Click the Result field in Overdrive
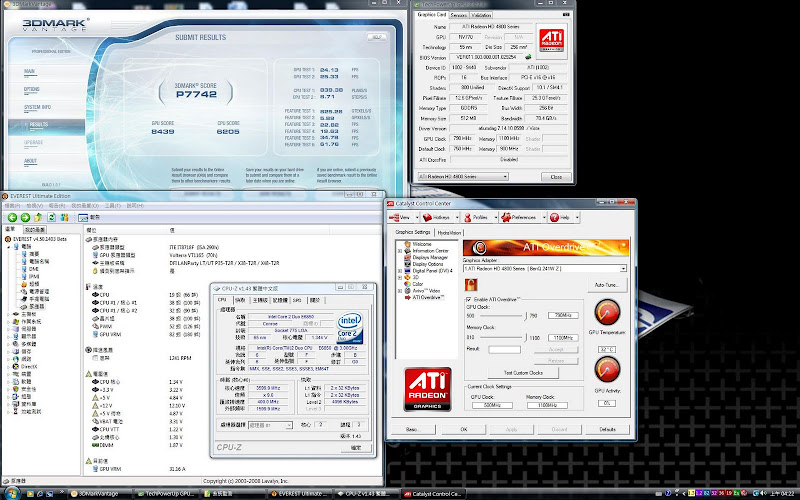This screenshot has width=800, height=500. (504, 349)
